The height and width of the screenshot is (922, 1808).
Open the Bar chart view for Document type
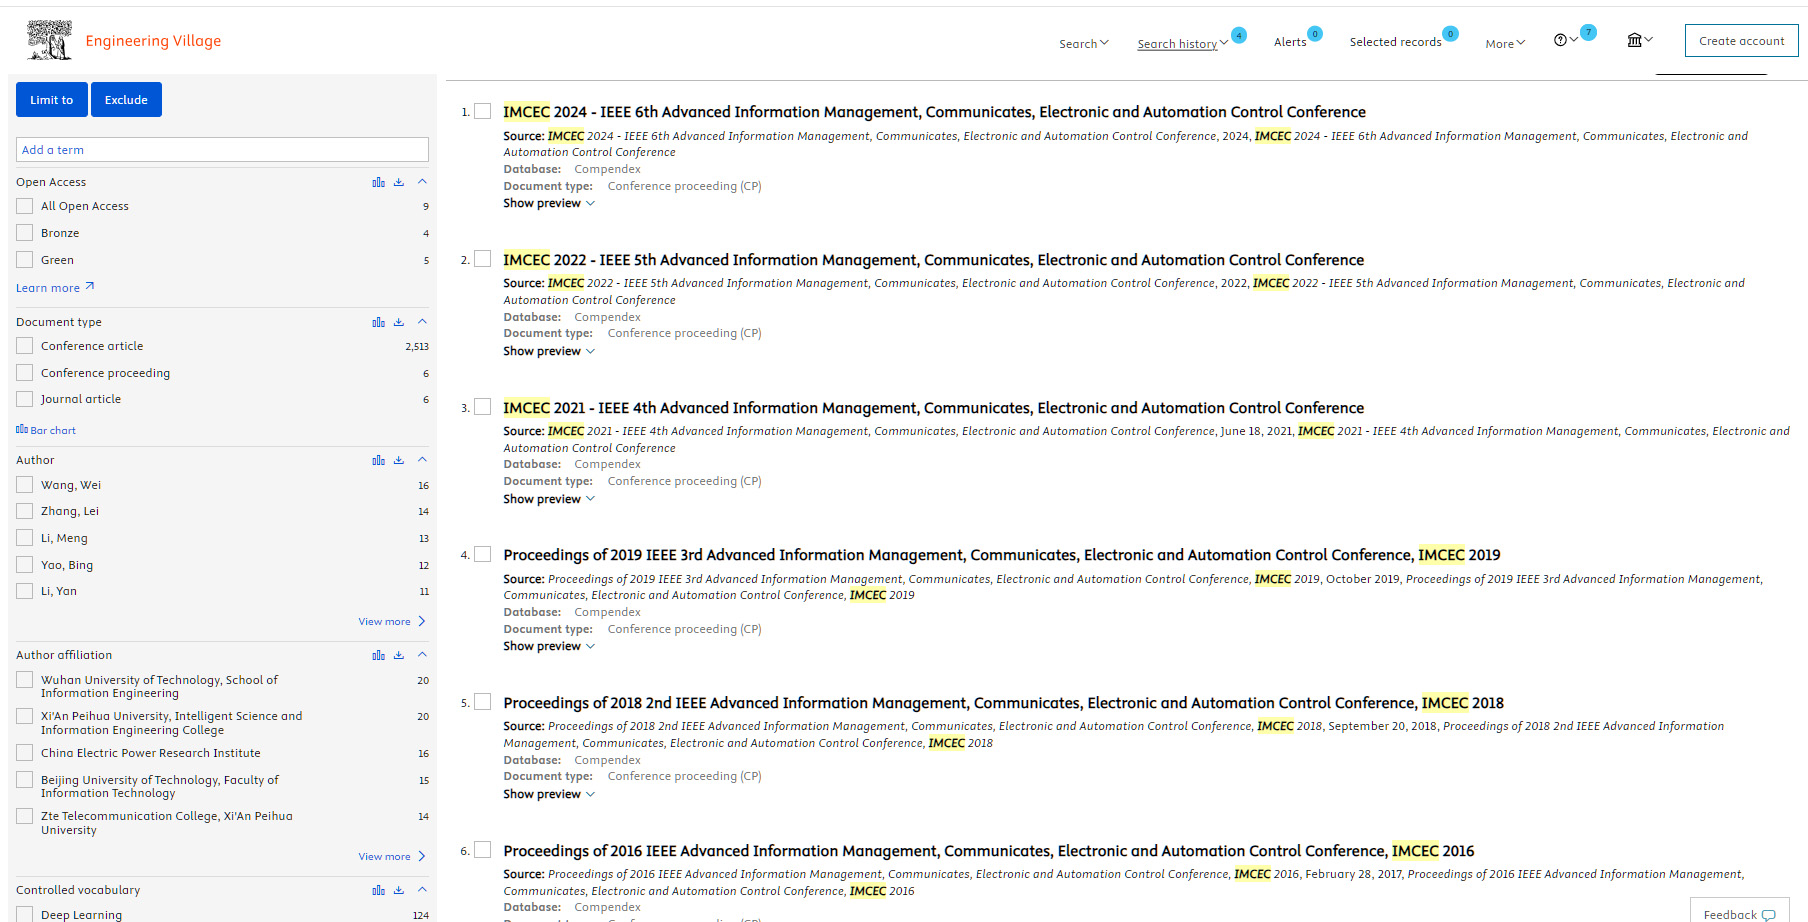click(x=46, y=430)
